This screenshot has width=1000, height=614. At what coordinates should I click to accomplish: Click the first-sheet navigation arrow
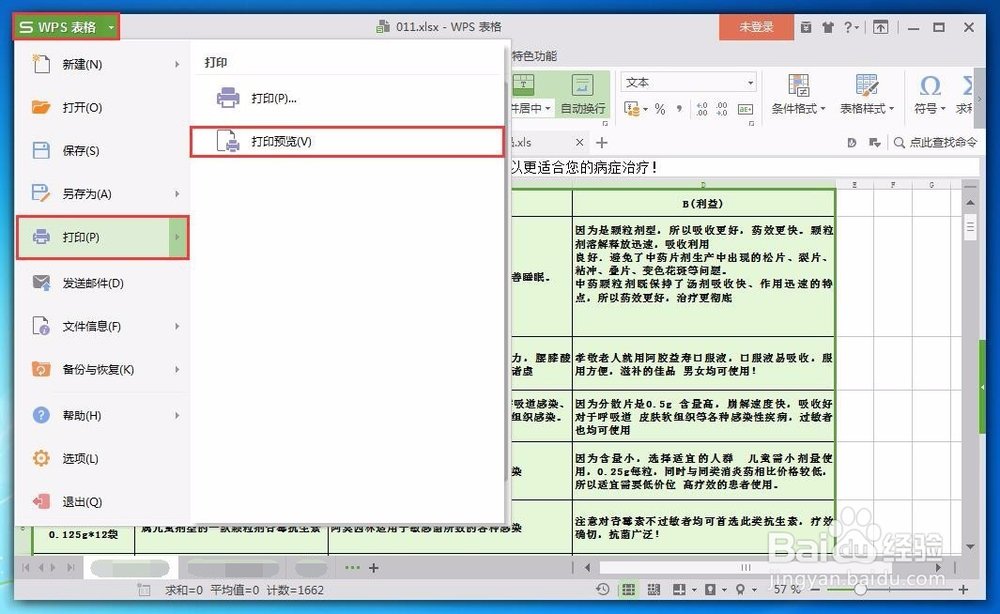pos(26,567)
